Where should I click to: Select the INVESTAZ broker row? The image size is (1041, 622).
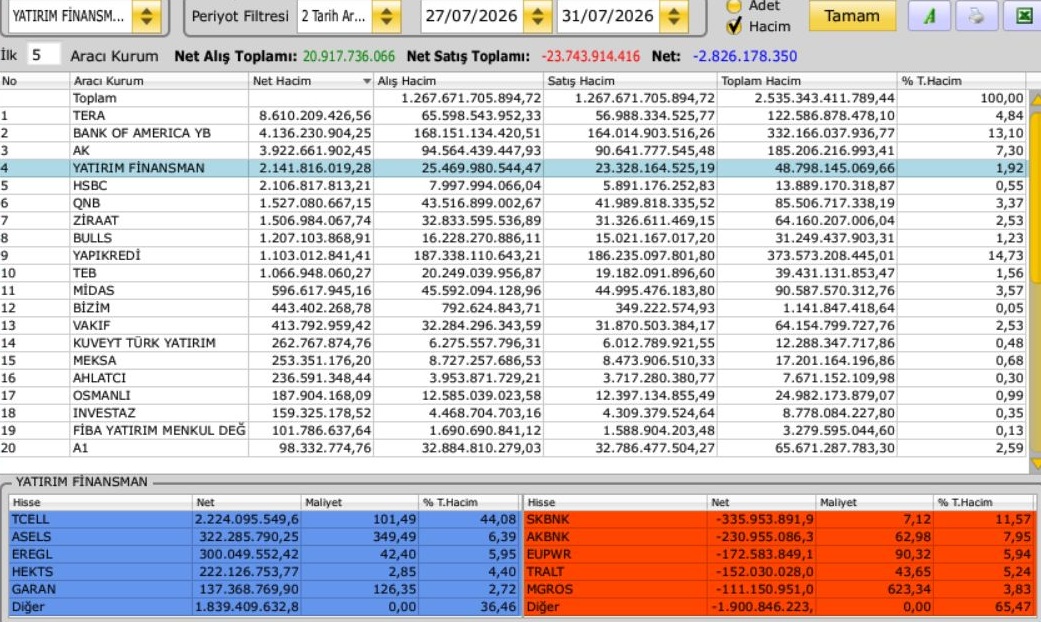(513, 413)
